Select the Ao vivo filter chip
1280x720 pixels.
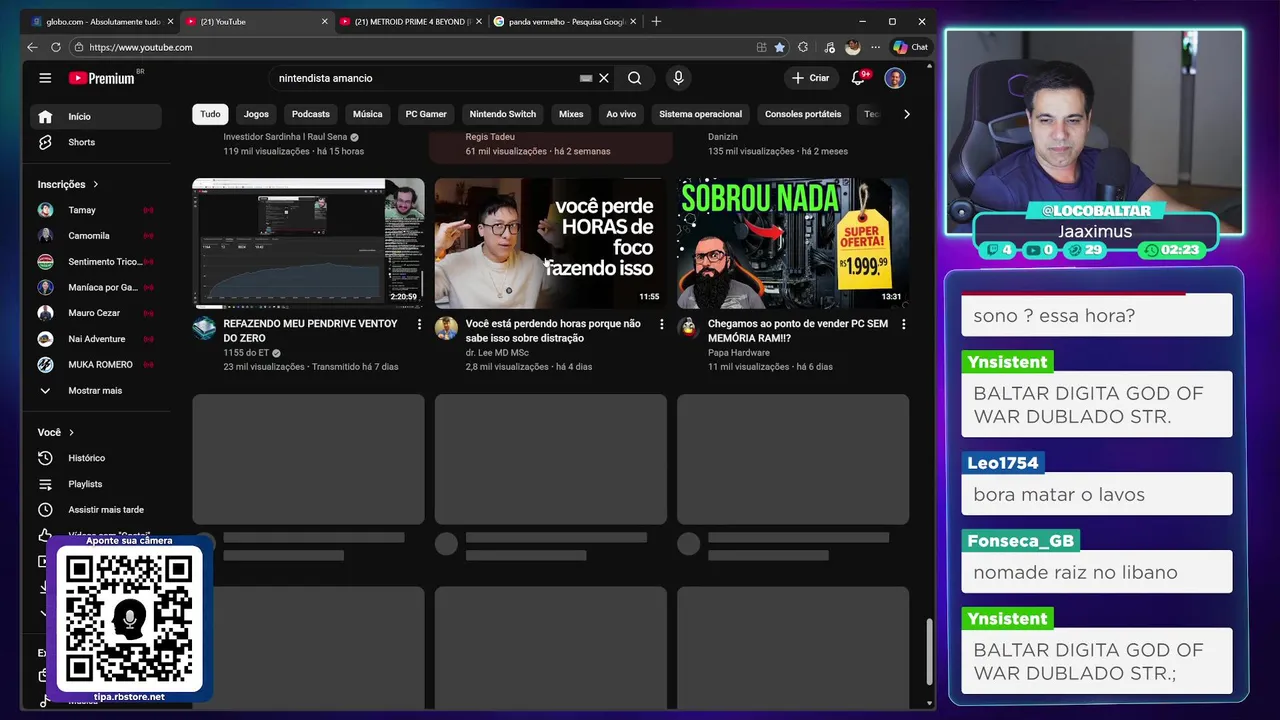[x=621, y=114]
